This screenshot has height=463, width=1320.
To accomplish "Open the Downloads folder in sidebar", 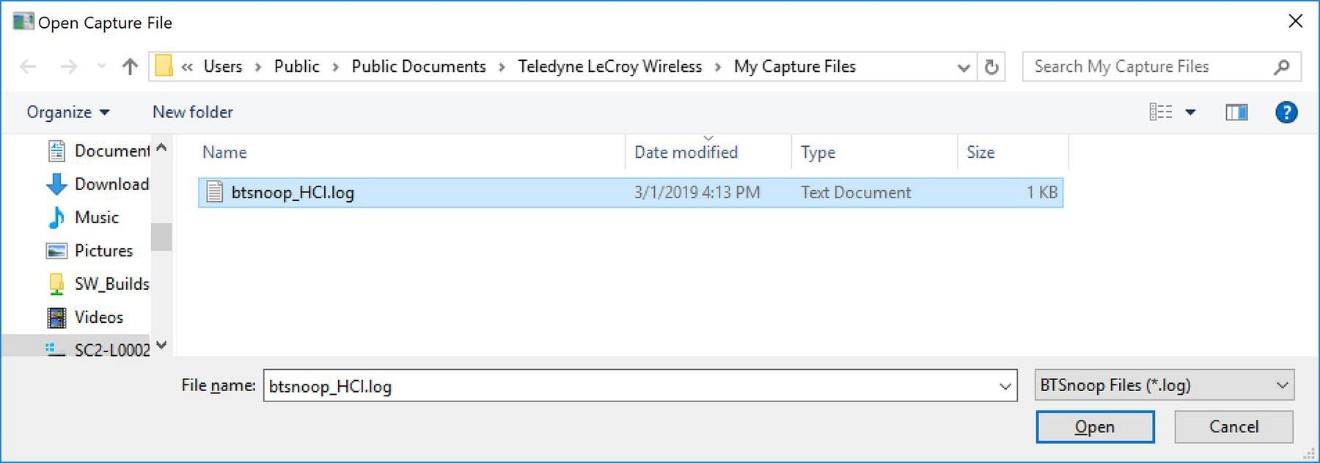I will [98, 184].
